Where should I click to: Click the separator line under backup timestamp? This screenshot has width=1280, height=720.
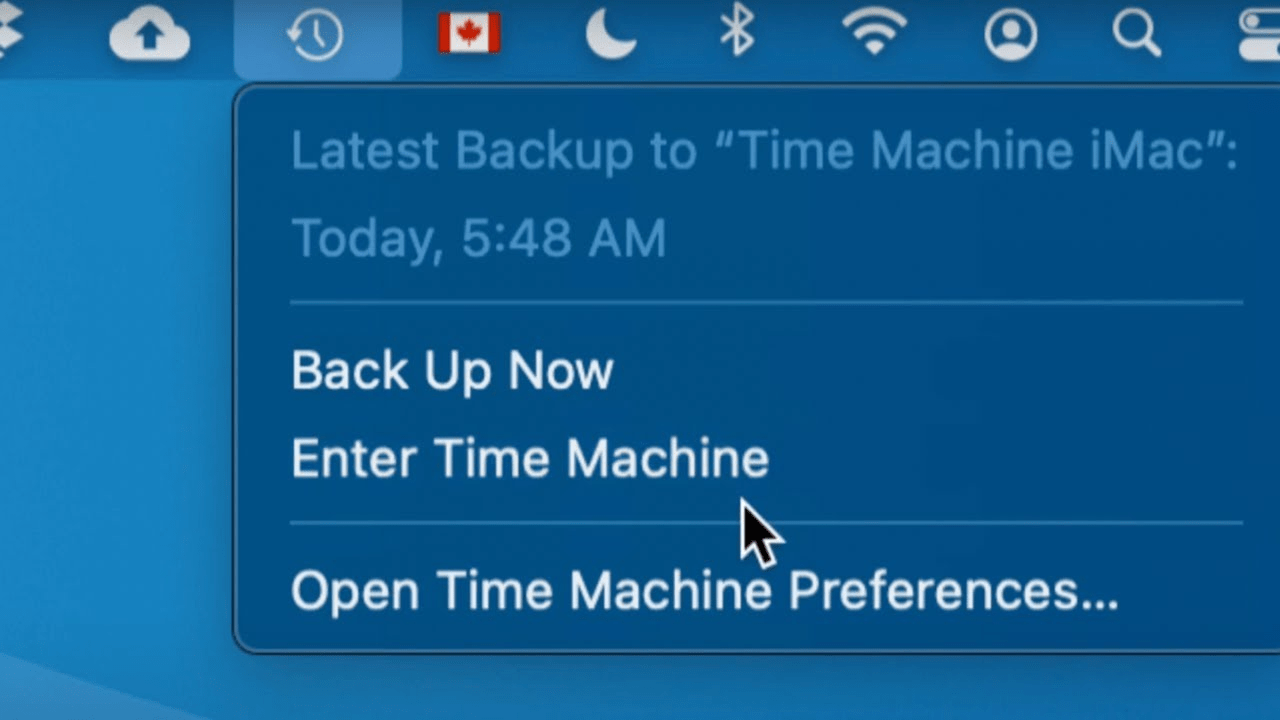point(766,302)
